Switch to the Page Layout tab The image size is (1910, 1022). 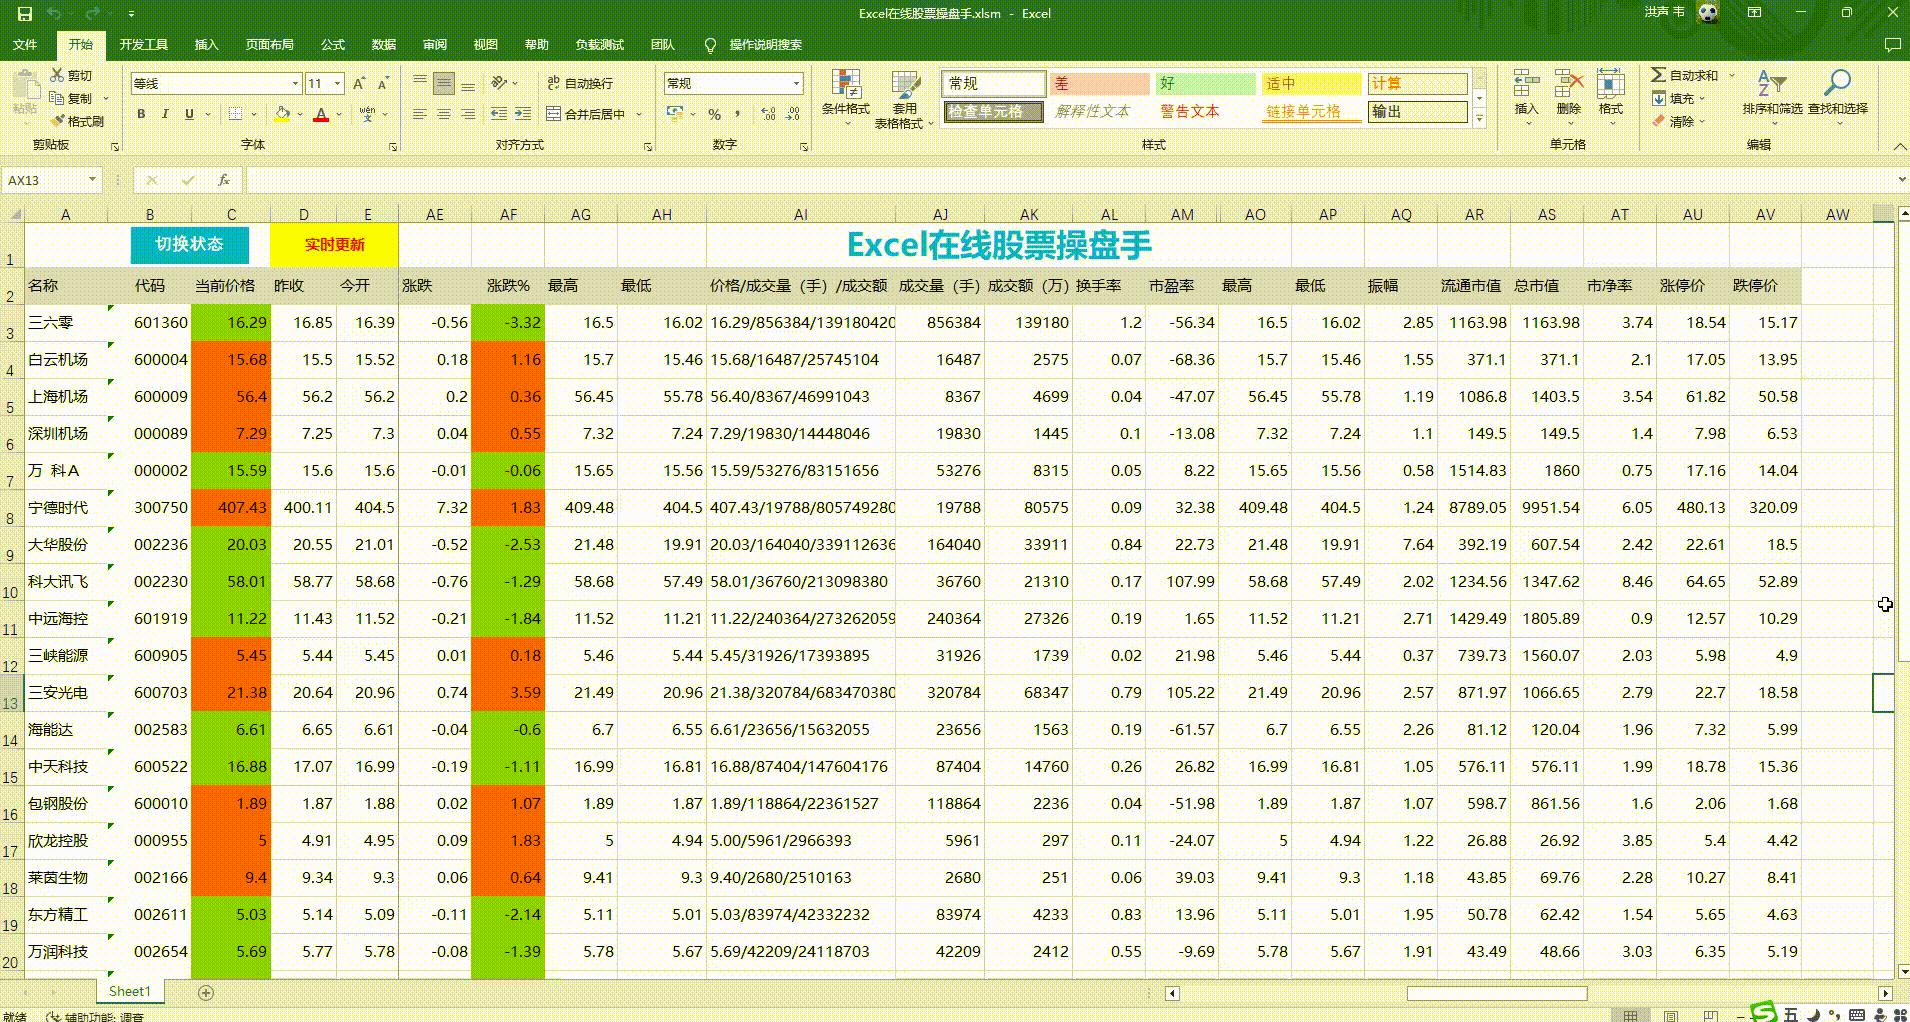click(x=269, y=45)
